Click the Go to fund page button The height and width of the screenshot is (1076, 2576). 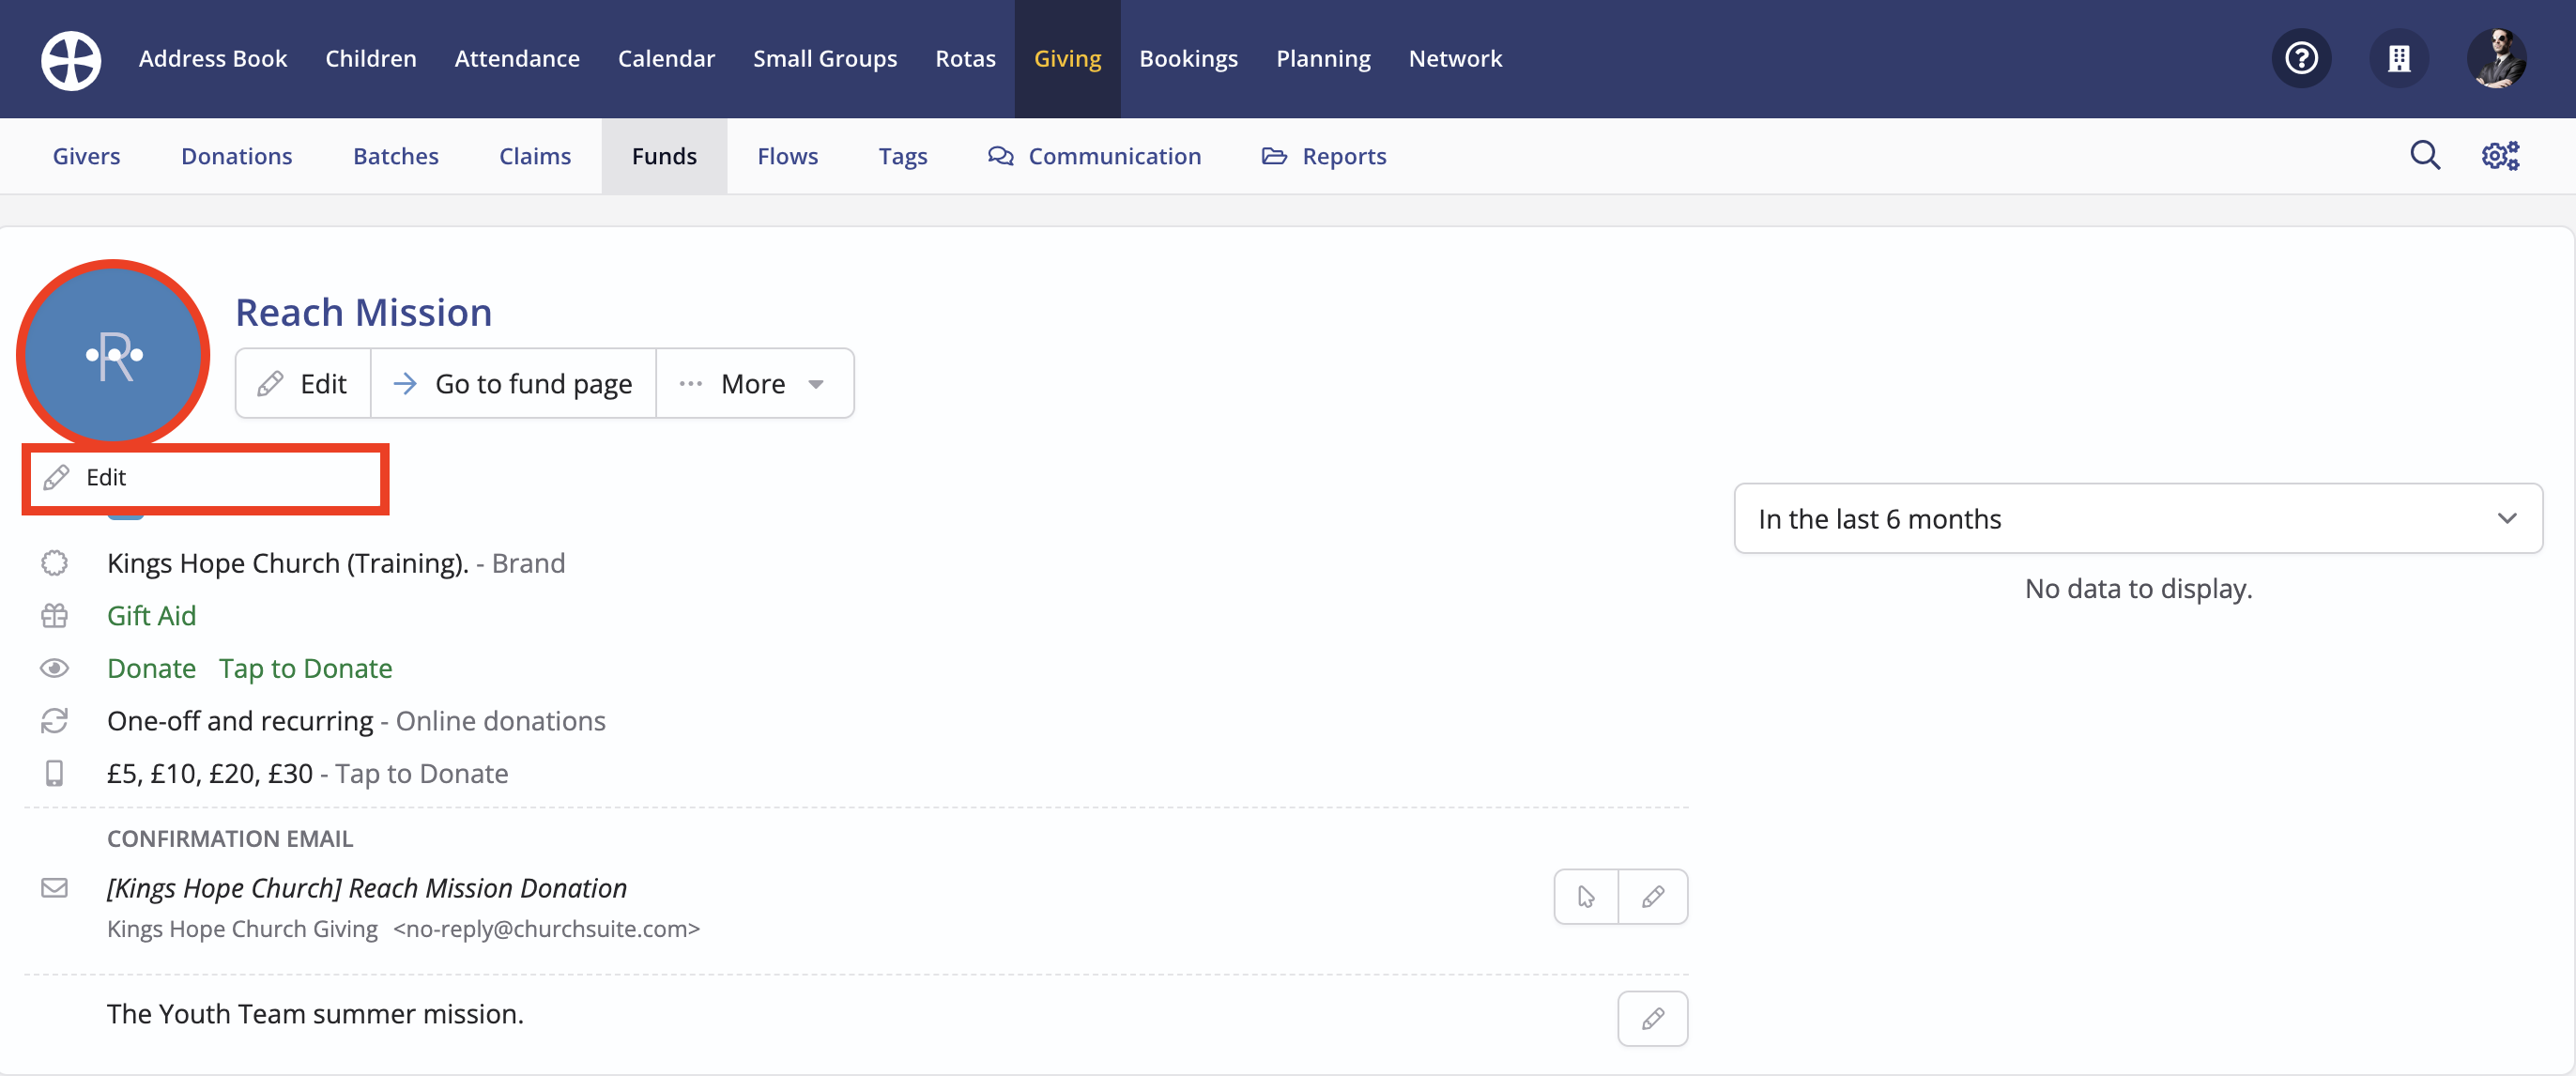(513, 384)
